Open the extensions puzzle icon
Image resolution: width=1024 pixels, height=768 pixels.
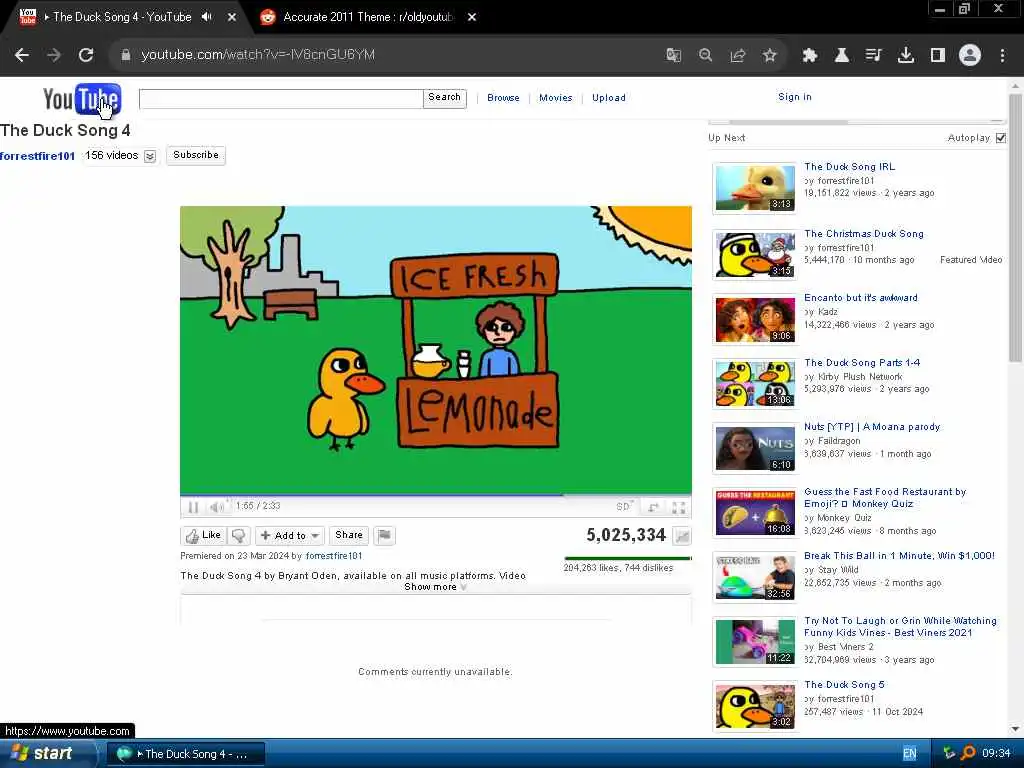pyautogui.click(x=810, y=55)
